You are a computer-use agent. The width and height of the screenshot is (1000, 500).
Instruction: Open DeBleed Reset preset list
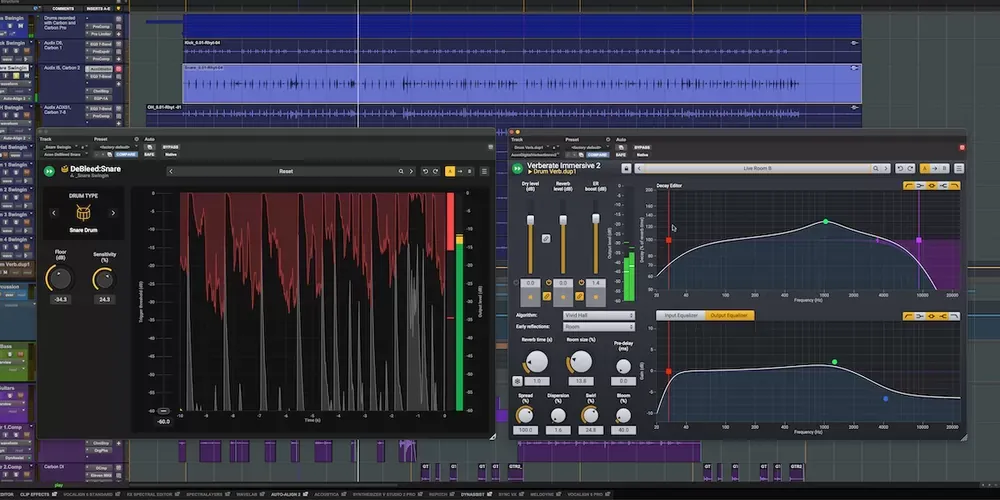point(286,171)
